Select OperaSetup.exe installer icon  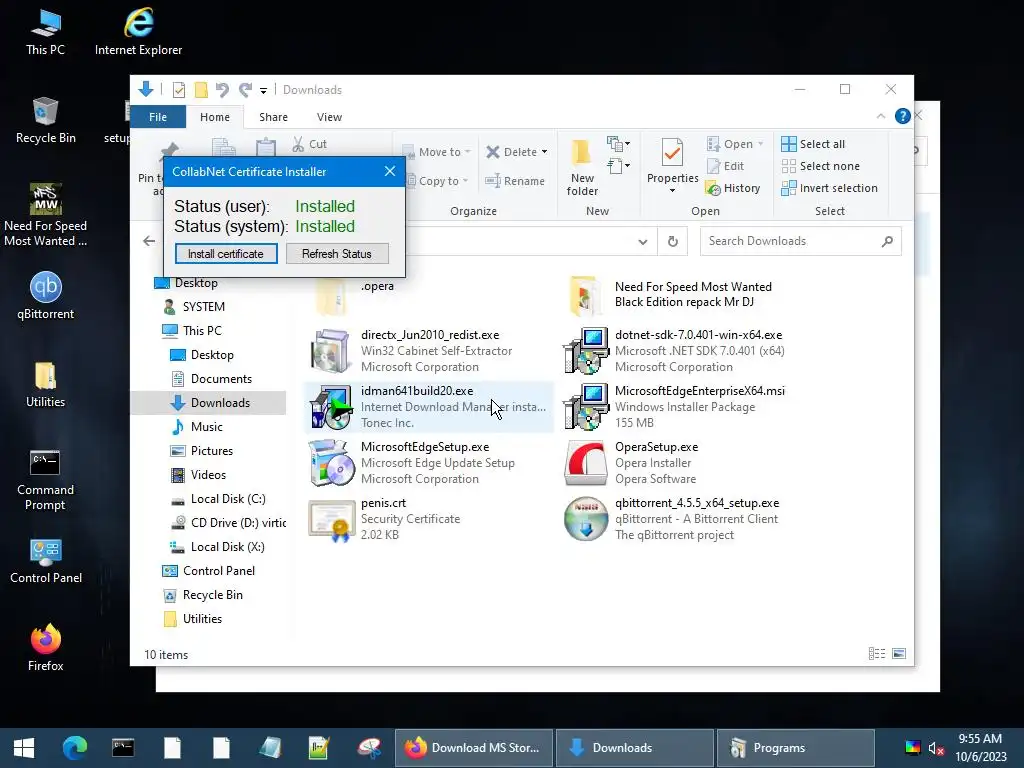point(586,463)
